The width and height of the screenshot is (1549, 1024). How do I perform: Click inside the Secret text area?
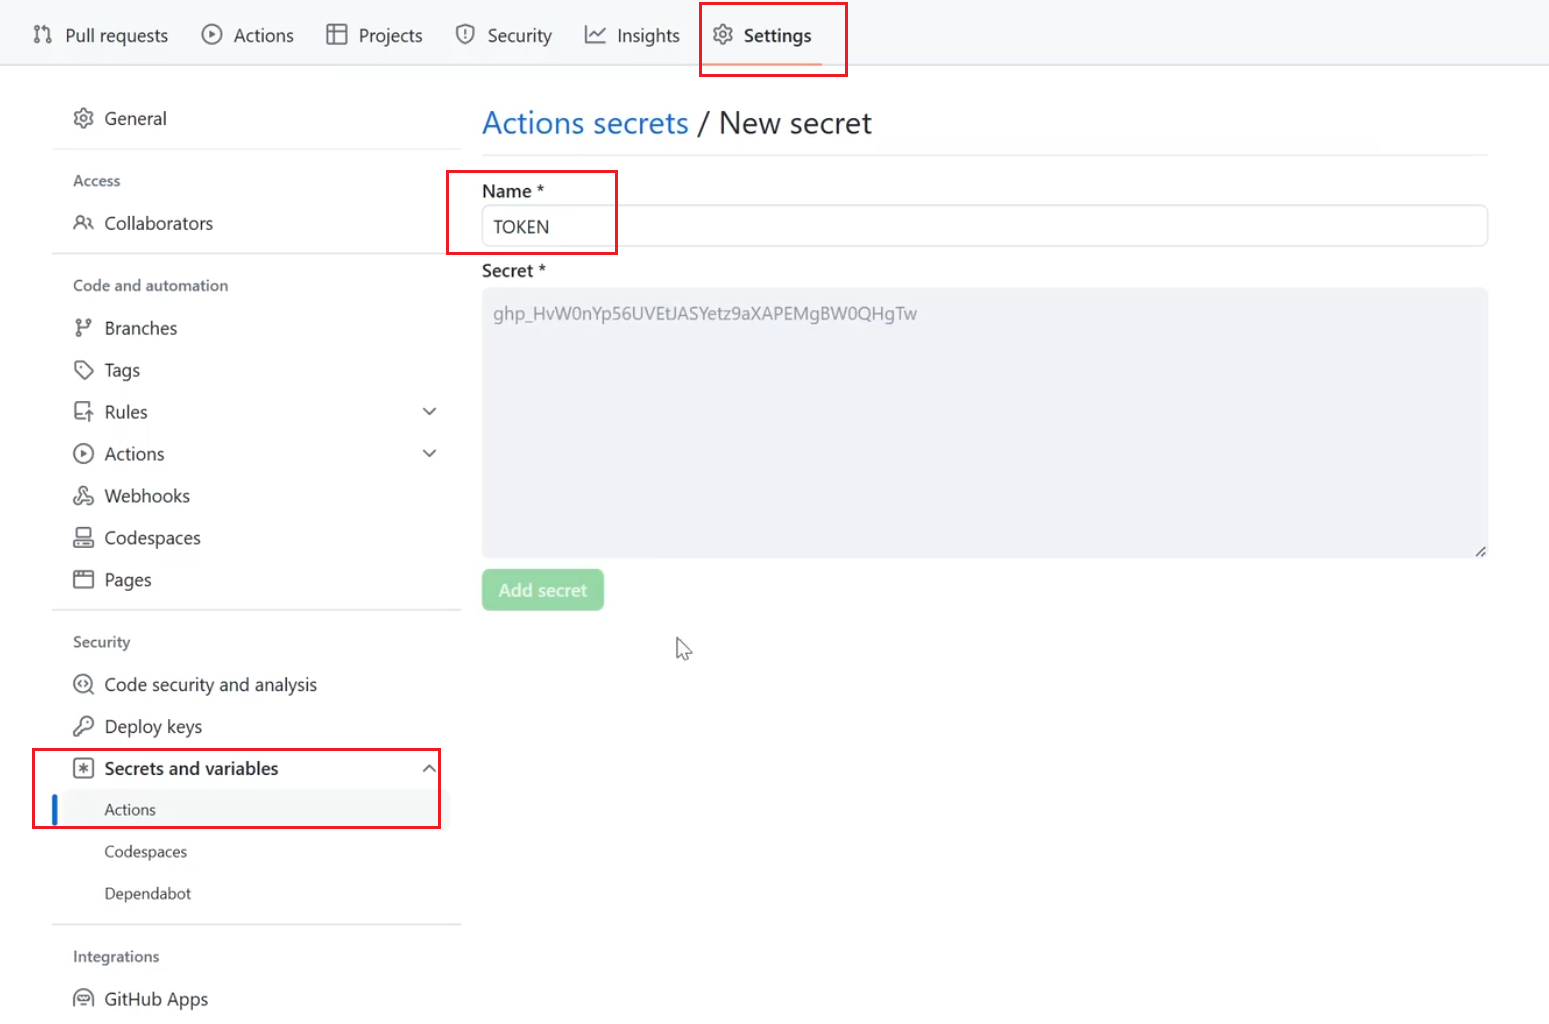984,423
